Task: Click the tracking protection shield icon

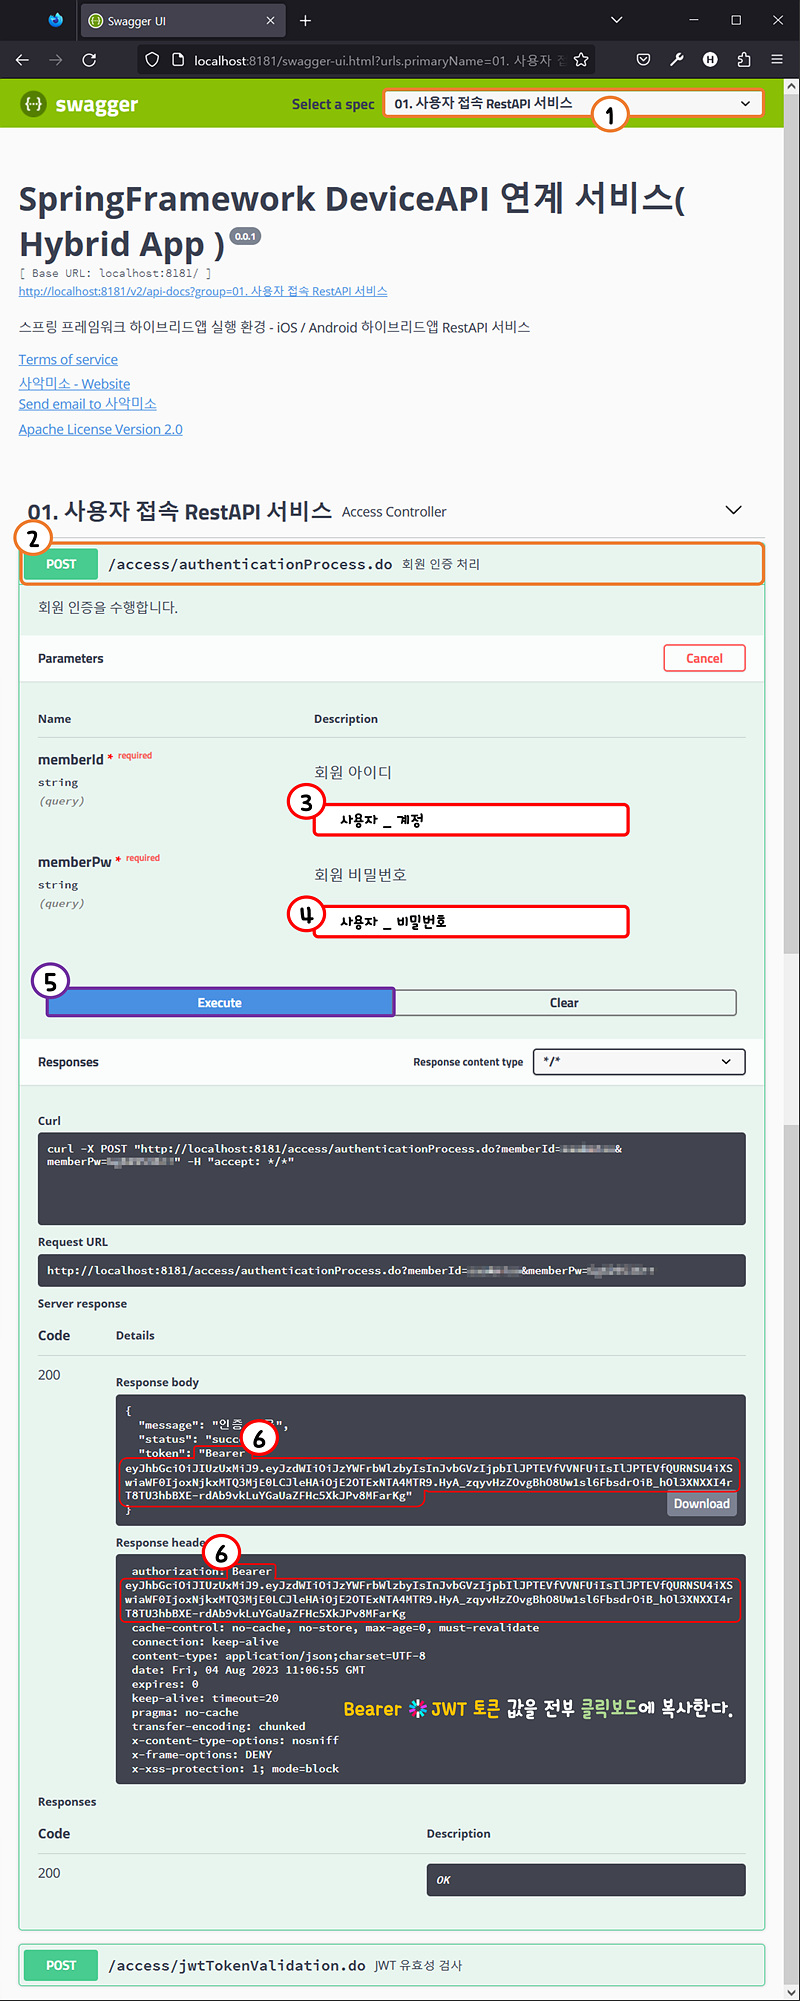Action: click(x=152, y=60)
